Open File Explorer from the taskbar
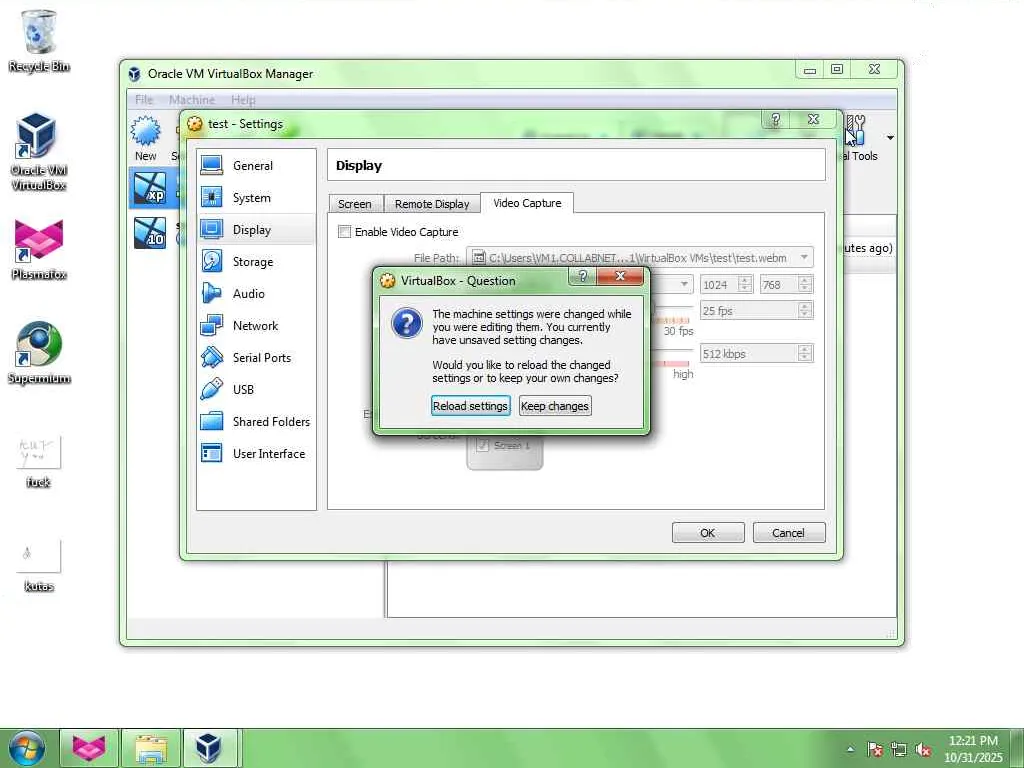This screenshot has height=768, width=1024. [151, 748]
